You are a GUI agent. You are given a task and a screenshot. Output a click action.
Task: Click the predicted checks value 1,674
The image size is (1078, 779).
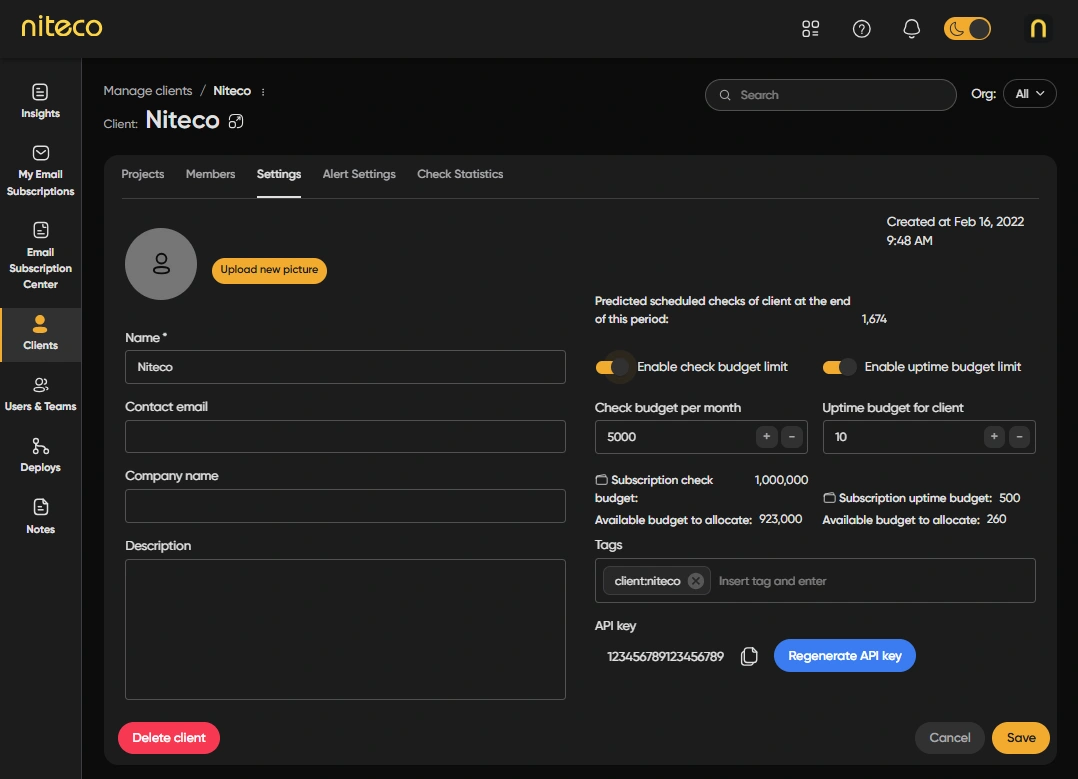[874, 319]
